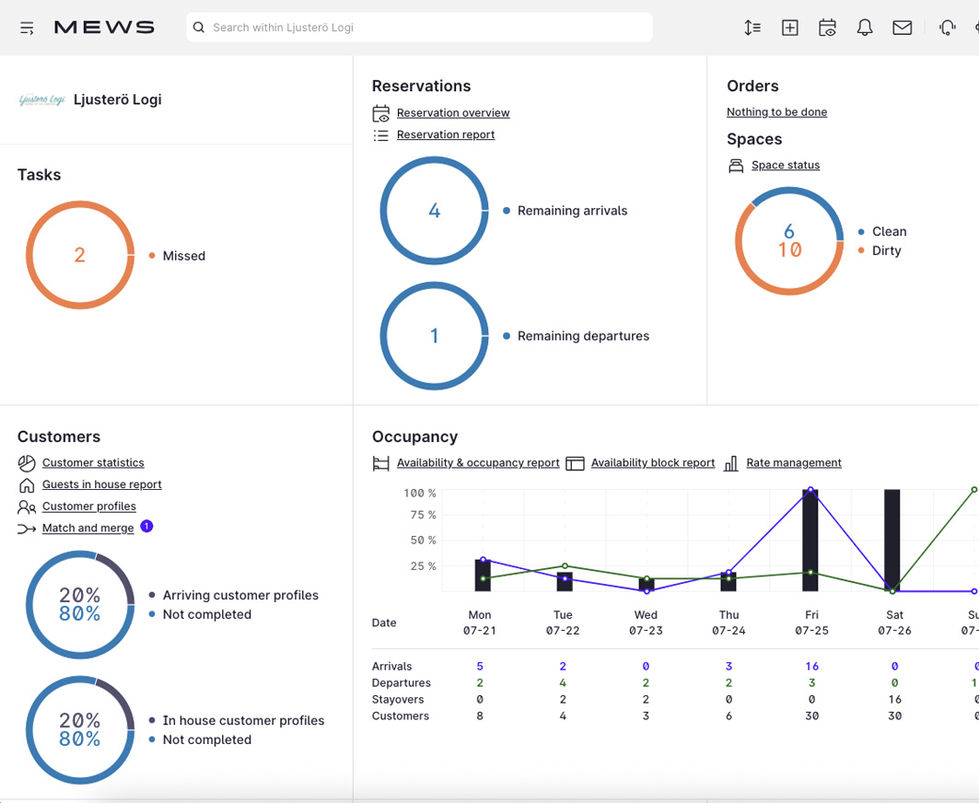979x803 pixels.
Task: Click the Space status bed icon
Action: [736, 165]
